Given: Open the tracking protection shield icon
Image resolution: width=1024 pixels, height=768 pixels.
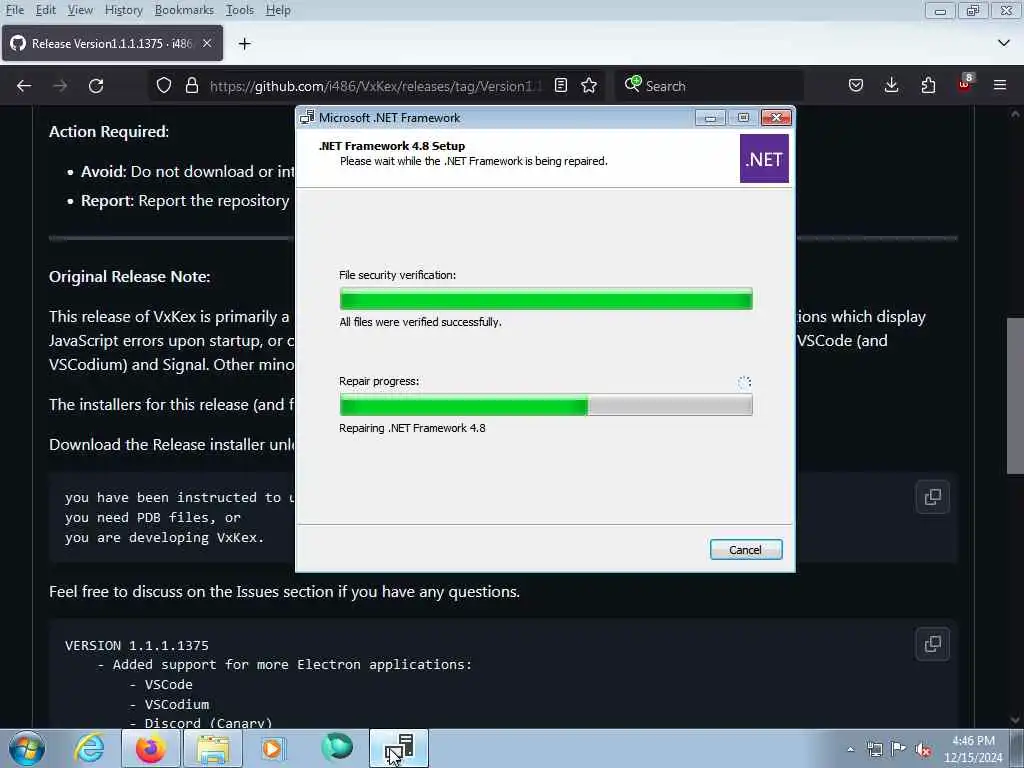Looking at the screenshot, I should click(164, 86).
